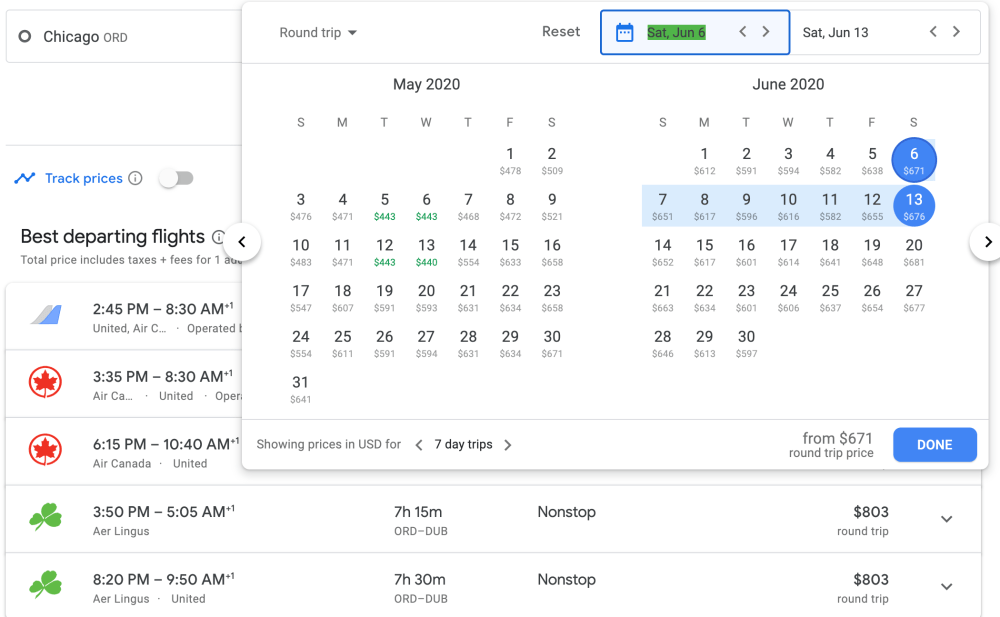The image size is (1000, 617).
Task: Go to previous month with left arrow
Action: coord(242,242)
